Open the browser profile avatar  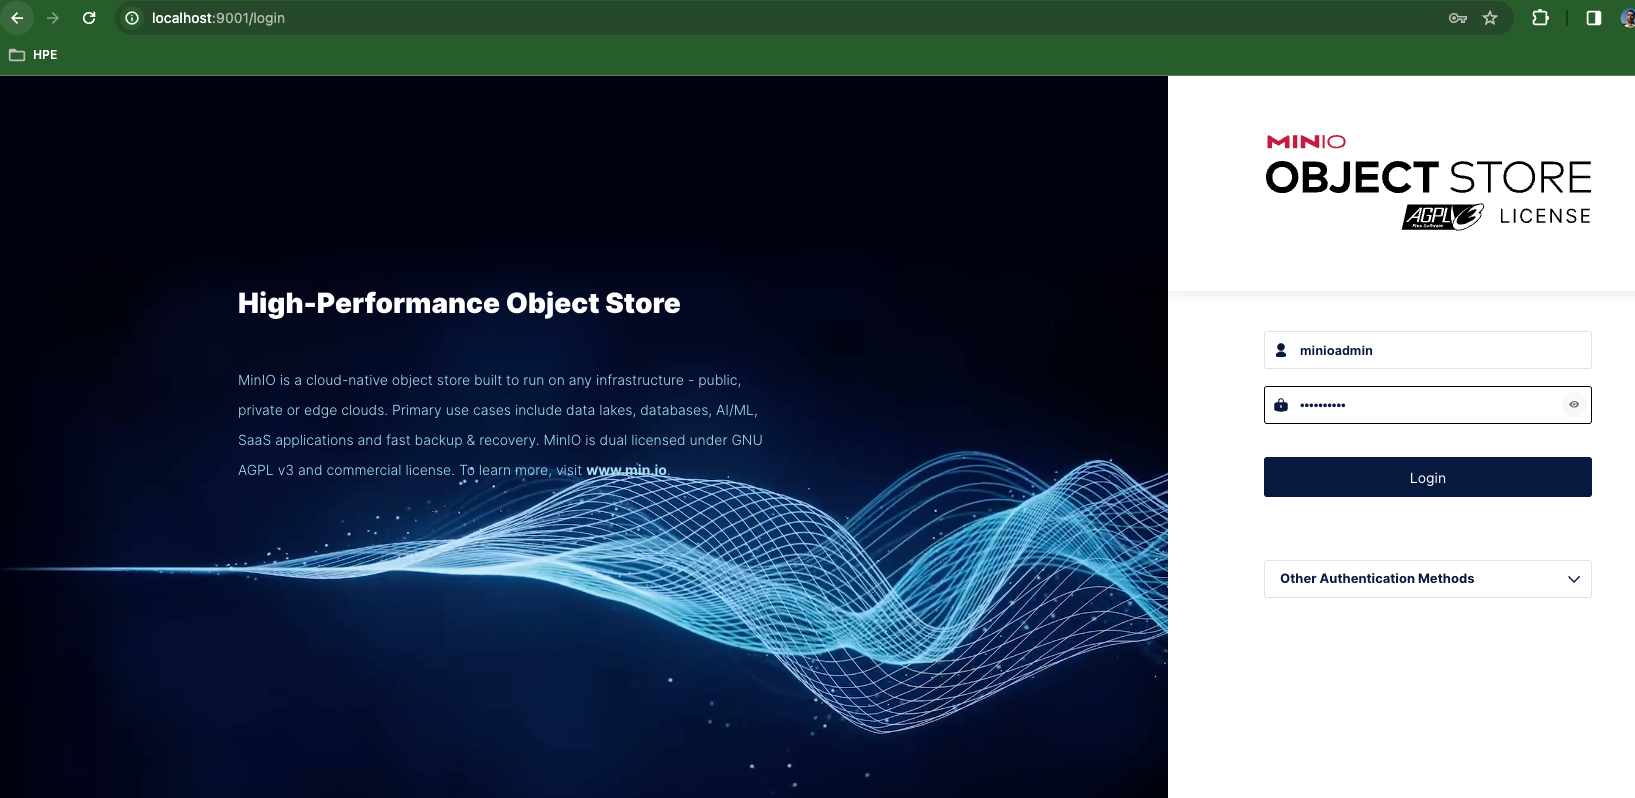[x=1627, y=18]
